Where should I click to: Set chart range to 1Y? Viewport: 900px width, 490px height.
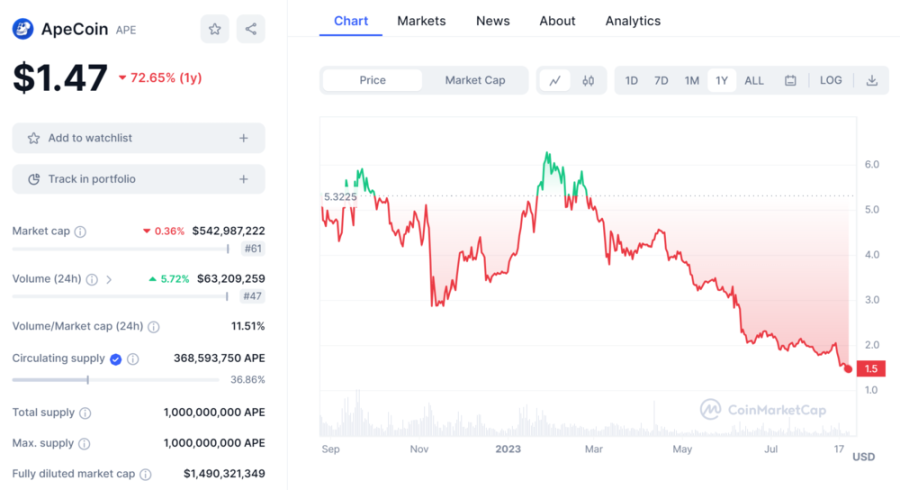pyautogui.click(x=721, y=80)
